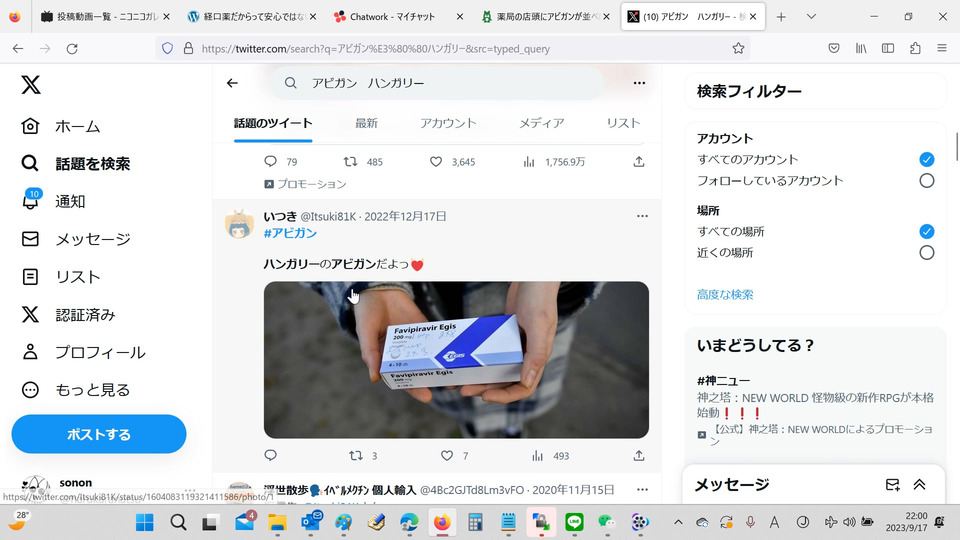The image size is (960, 540).
Task: Open search options three-dot menu
Action: pyautogui.click(x=639, y=83)
